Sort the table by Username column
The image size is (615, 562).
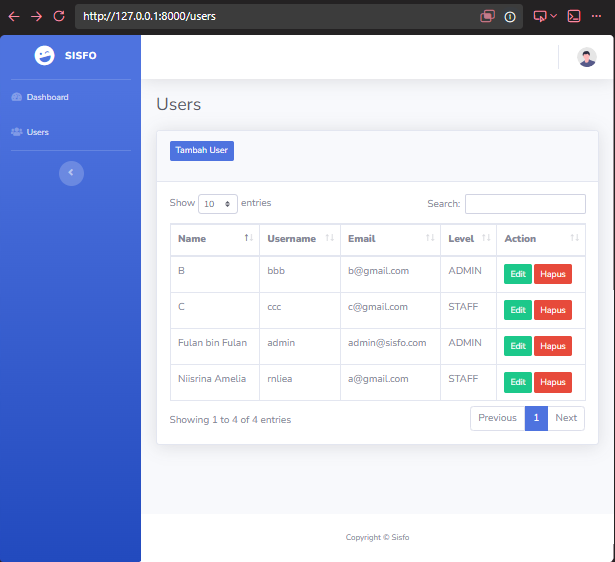click(300, 239)
